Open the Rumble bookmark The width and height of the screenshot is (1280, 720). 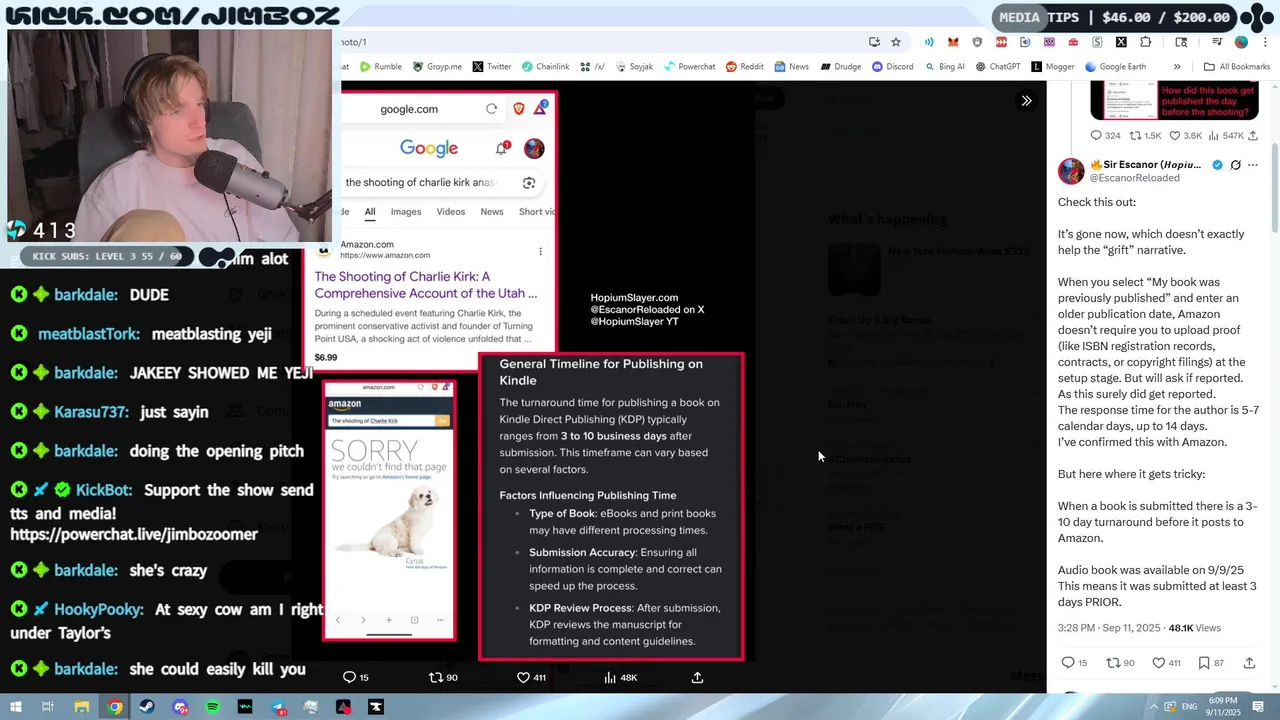coord(381,67)
